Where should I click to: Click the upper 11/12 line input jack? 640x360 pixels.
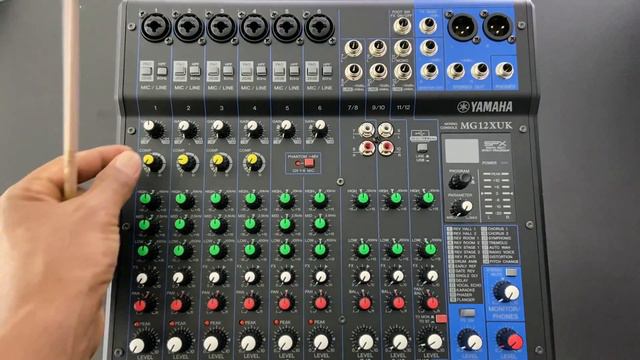[403, 48]
